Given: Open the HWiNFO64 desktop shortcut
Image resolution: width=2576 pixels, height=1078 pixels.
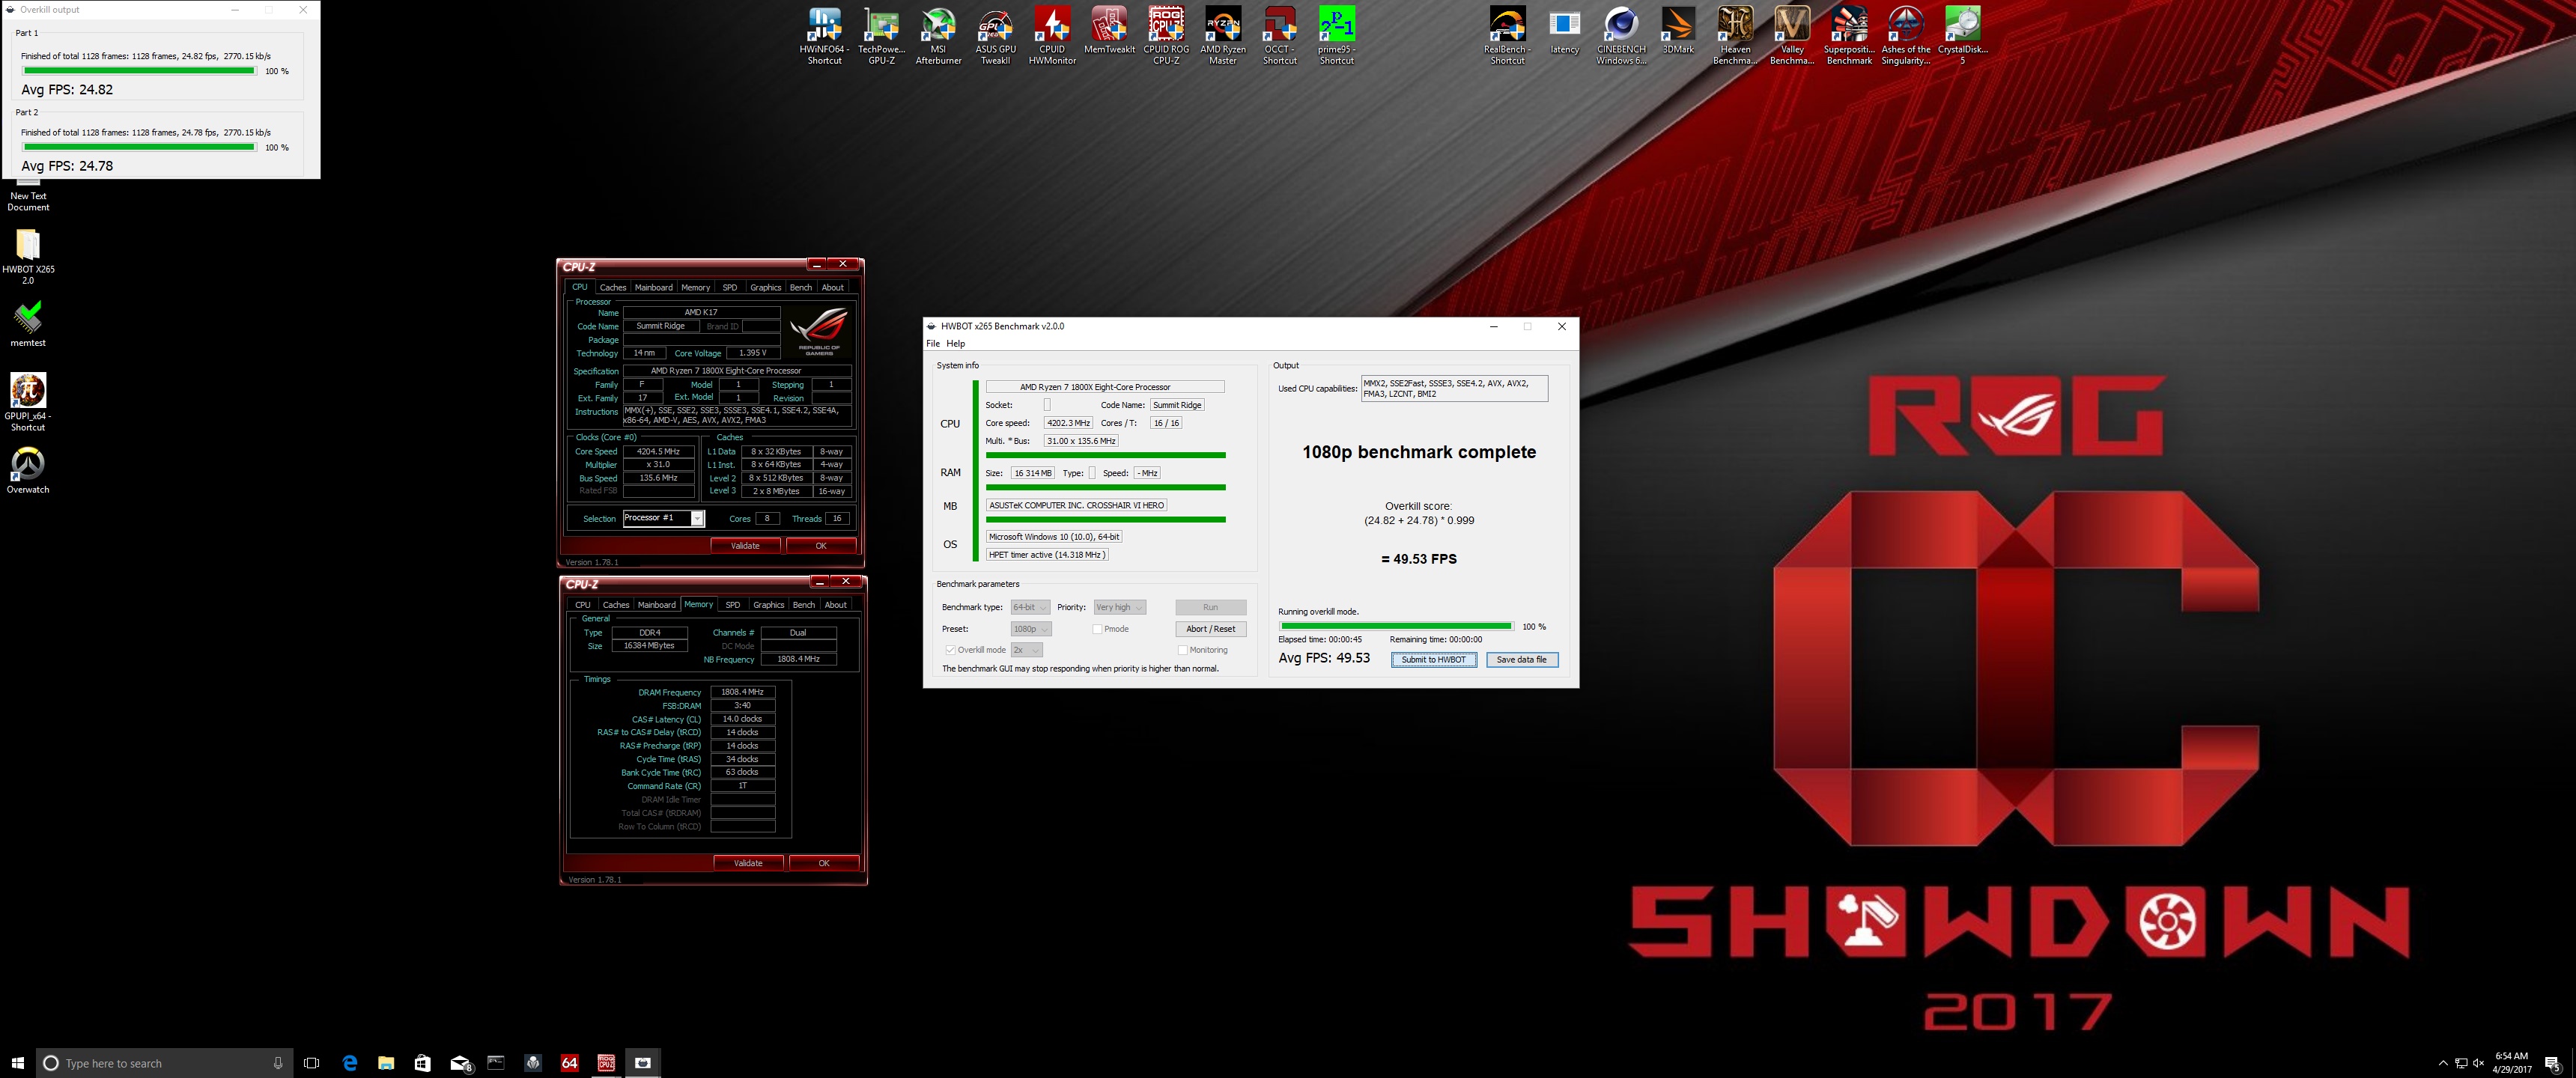Looking at the screenshot, I should click(824, 36).
